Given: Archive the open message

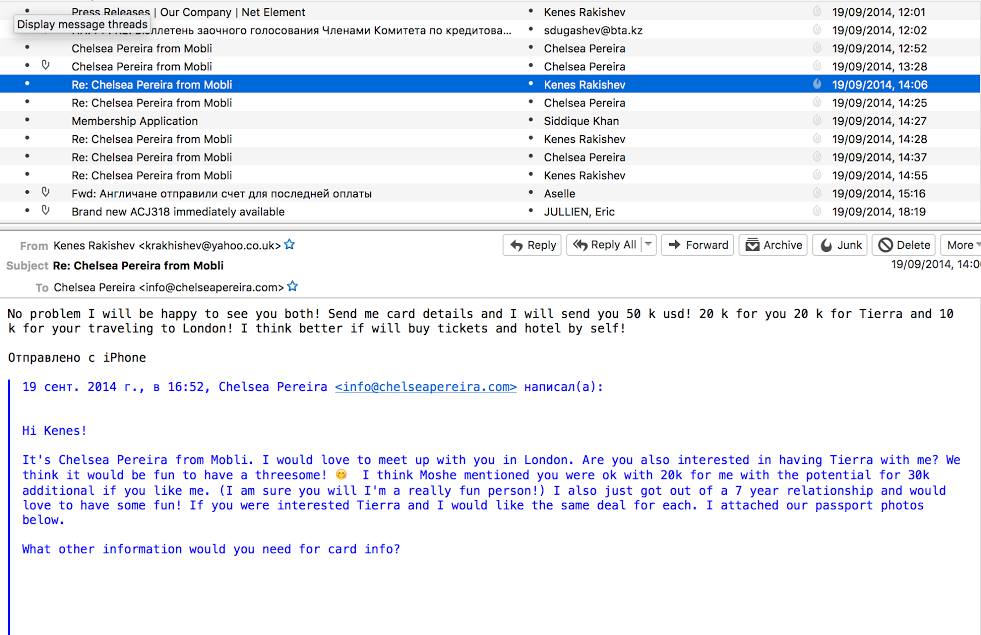Looking at the screenshot, I should click(x=773, y=245).
